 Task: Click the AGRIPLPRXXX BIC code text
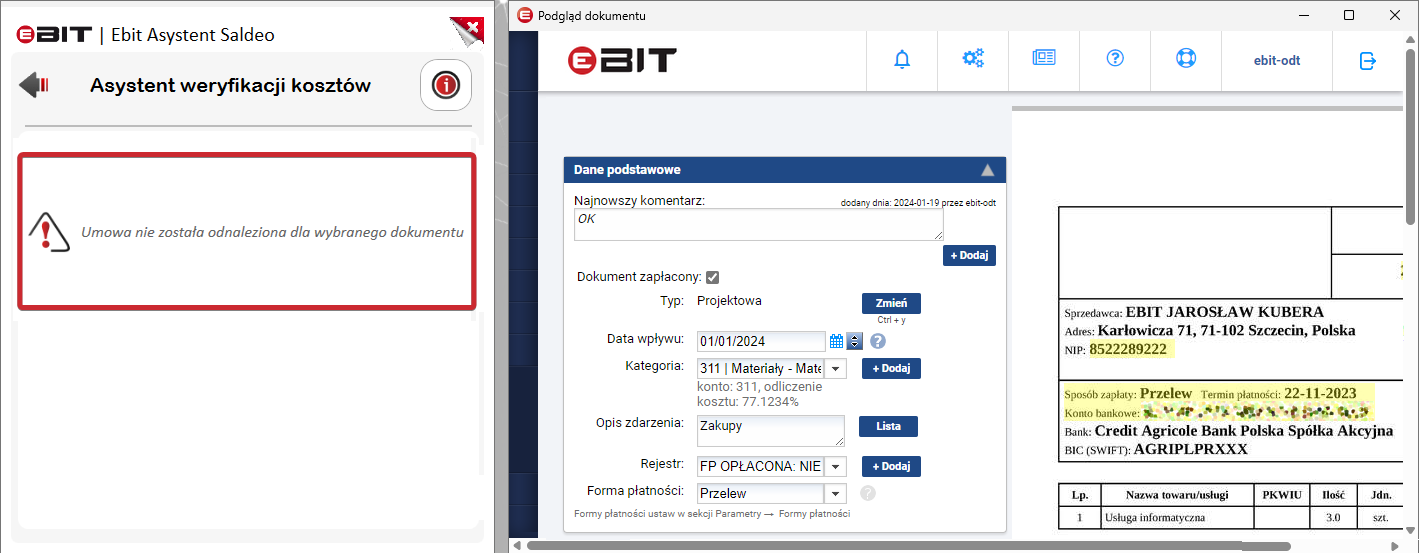pyautogui.click(x=1190, y=449)
